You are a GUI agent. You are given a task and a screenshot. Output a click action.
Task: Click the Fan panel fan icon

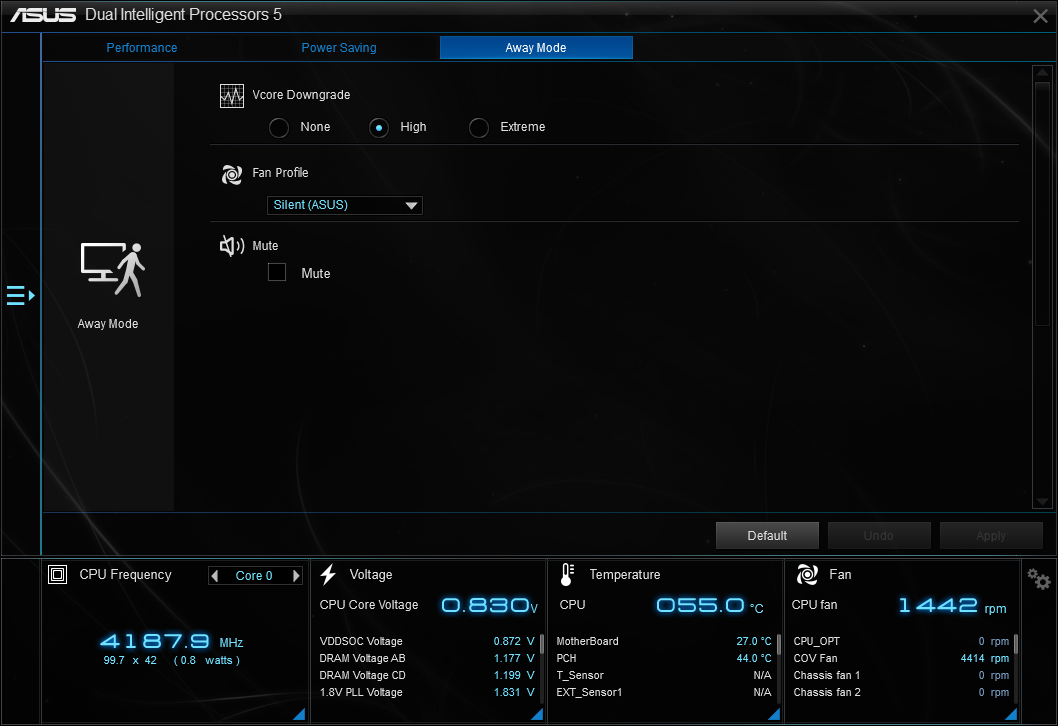tap(807, 574)
